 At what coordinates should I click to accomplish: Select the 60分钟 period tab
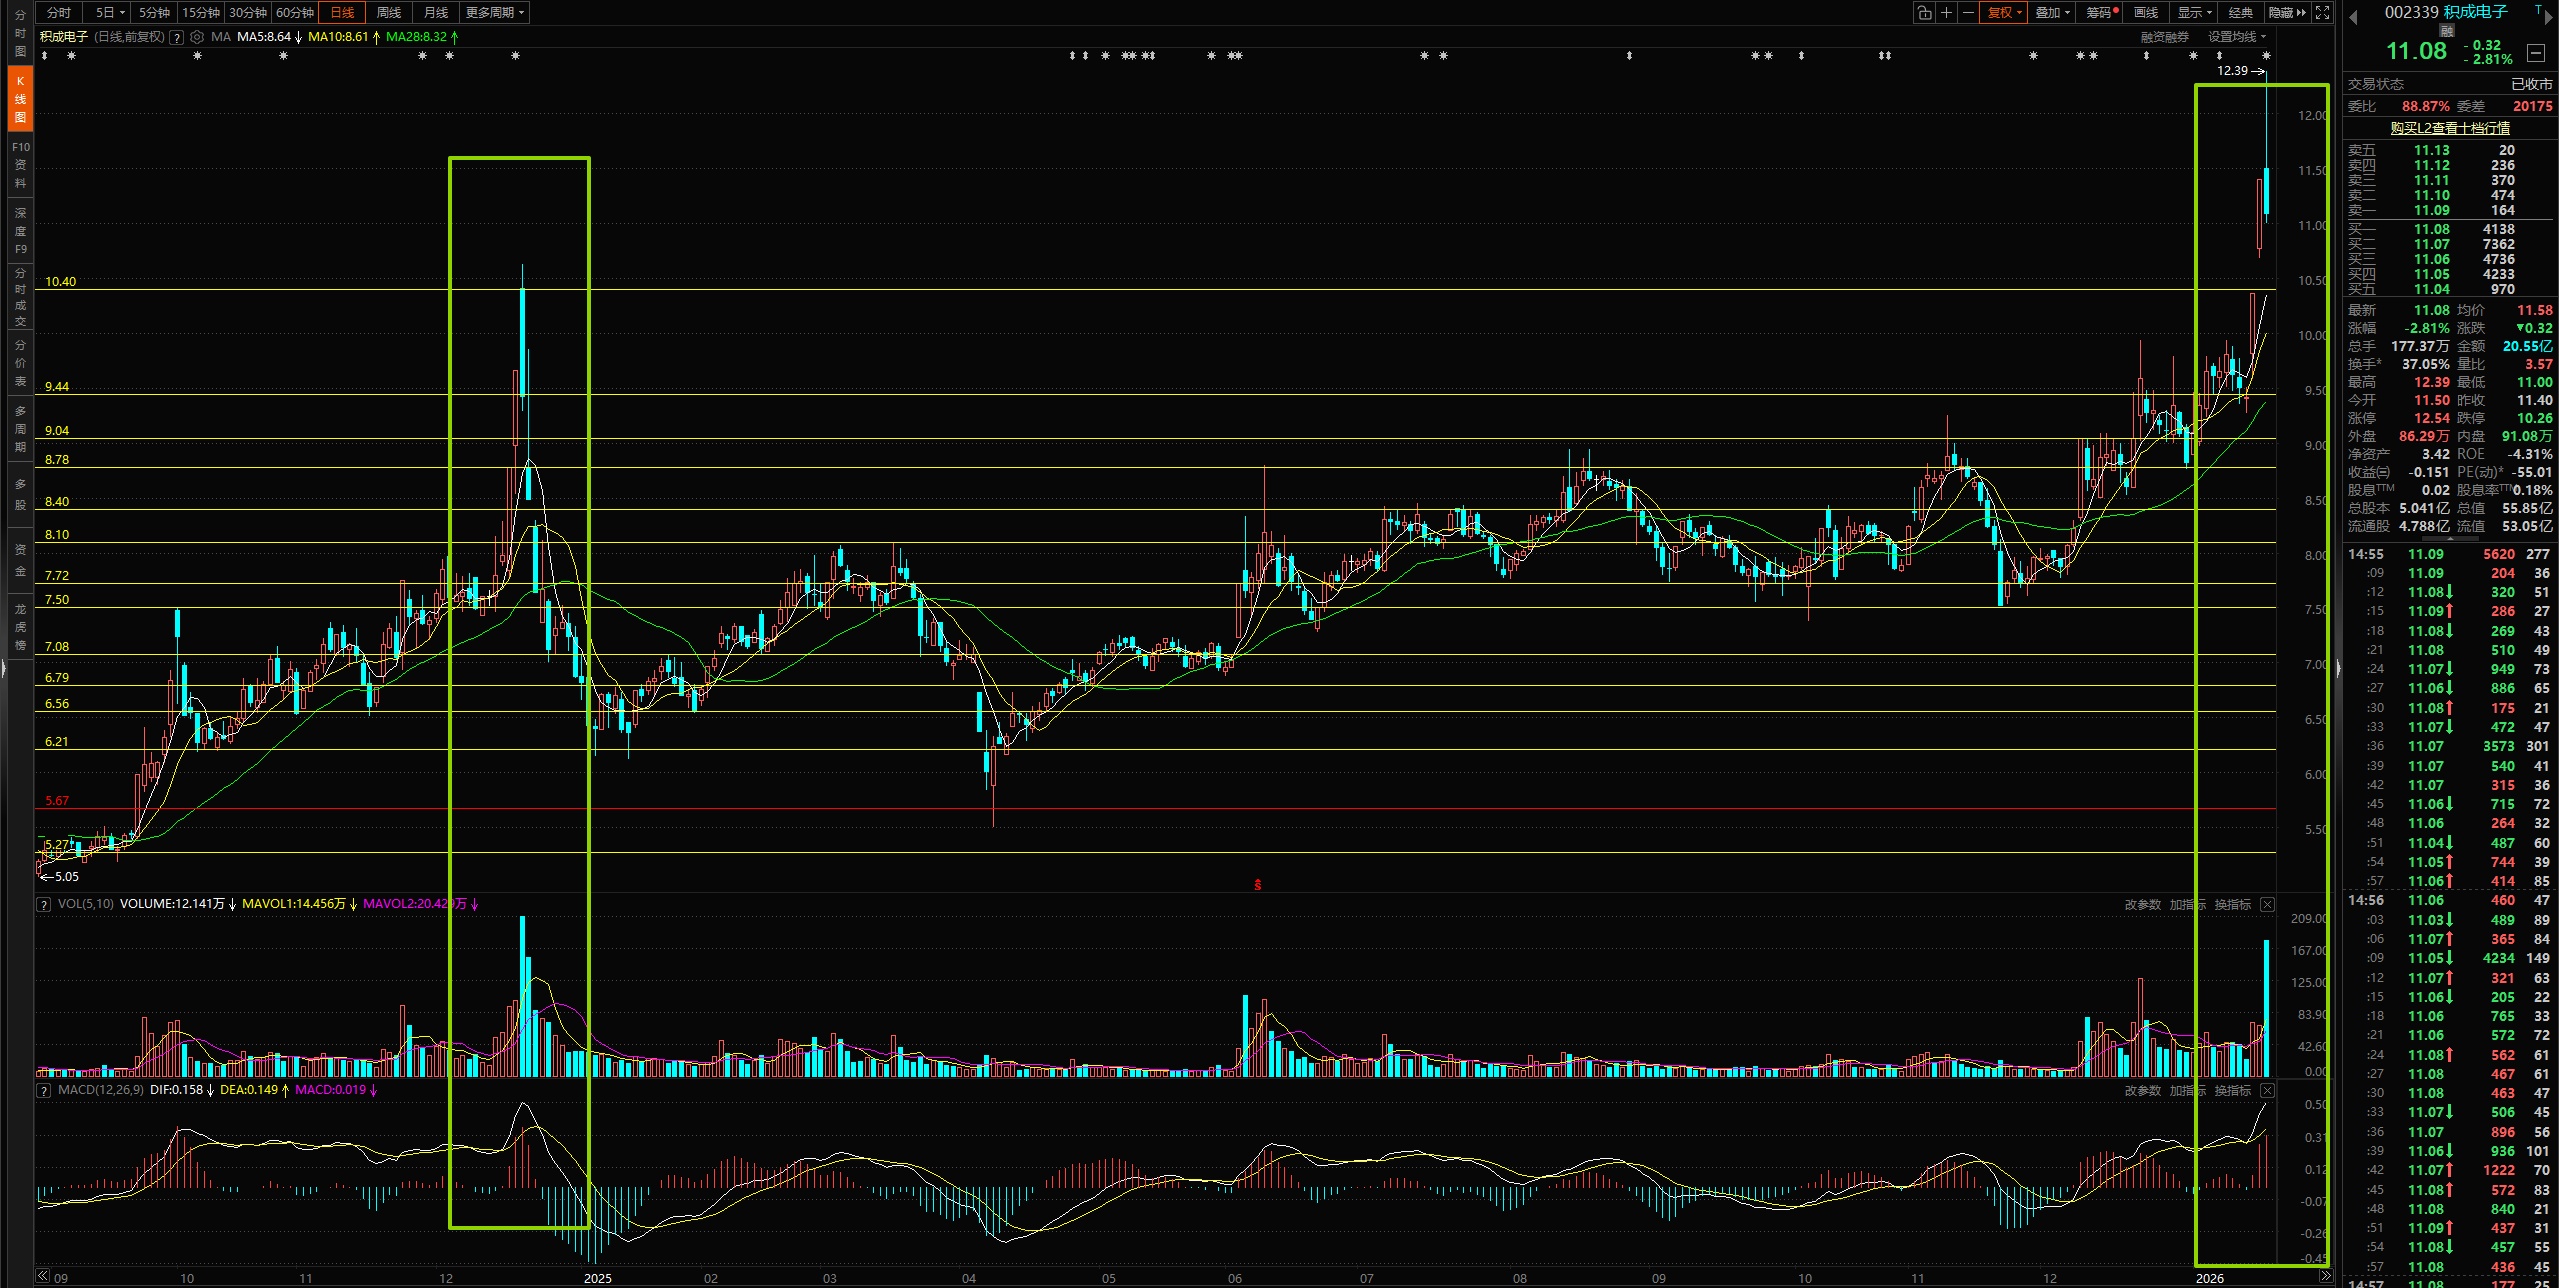pyautogui.click(x=295, y=13)
